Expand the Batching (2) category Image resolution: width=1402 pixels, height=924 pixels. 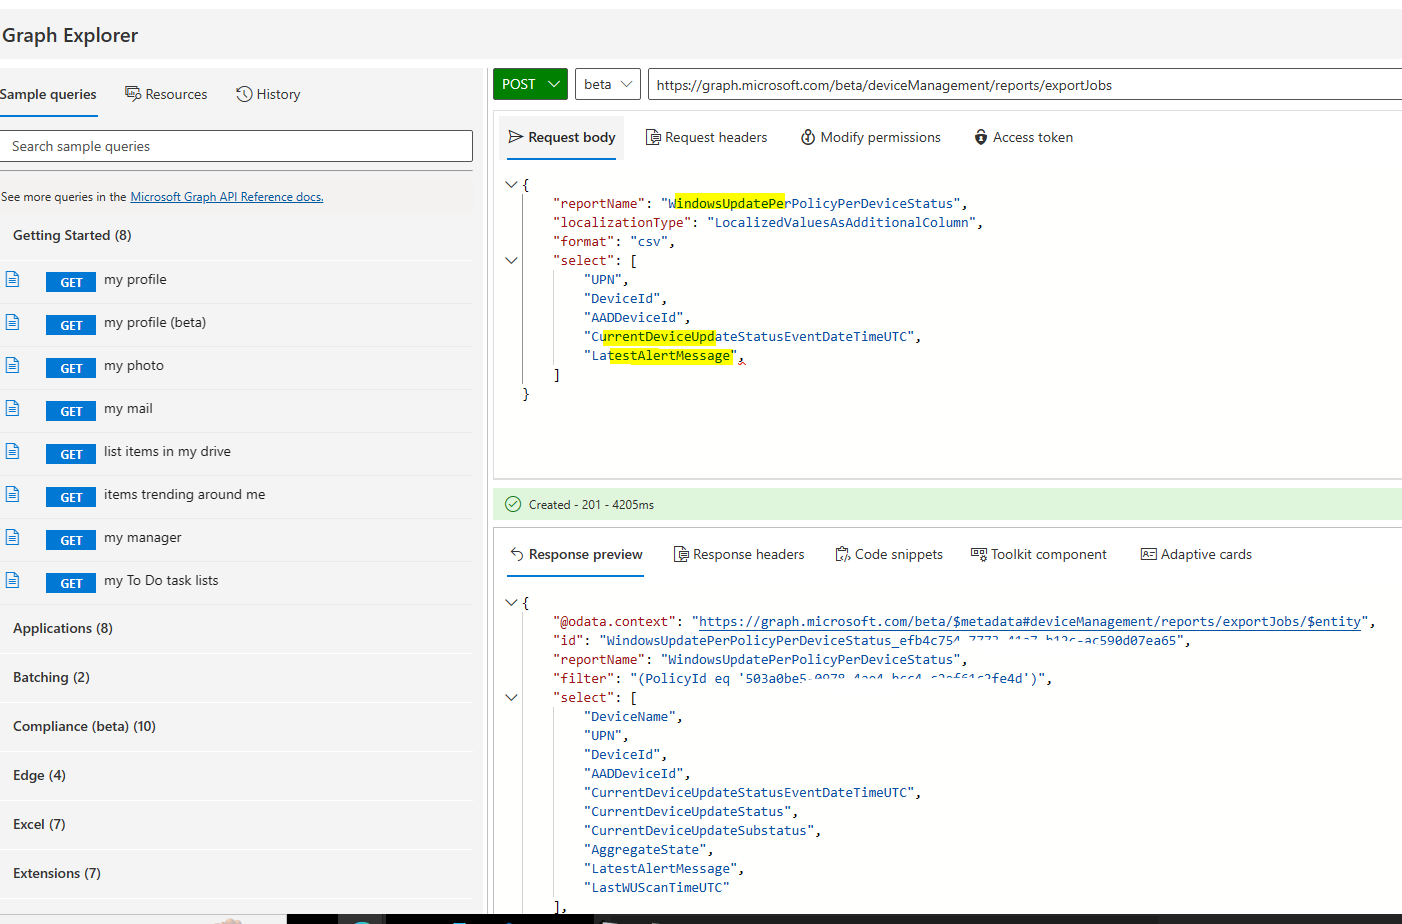tap(236, 677)
